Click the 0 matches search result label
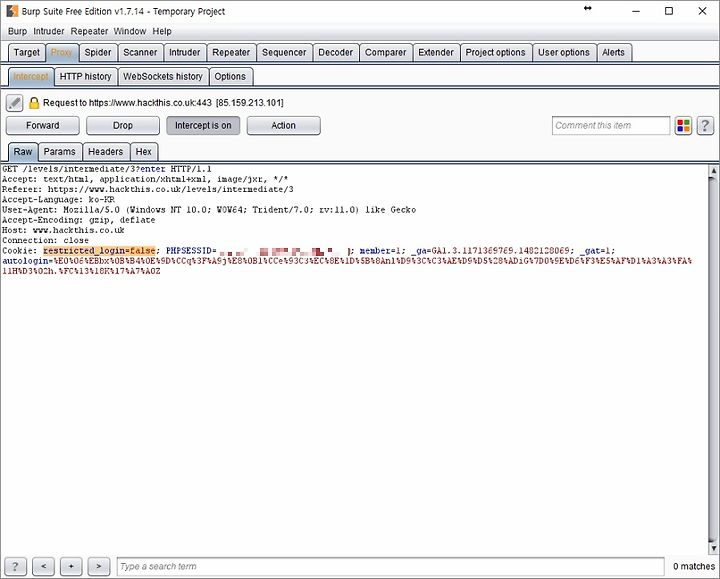Image resolution: width=720 pixels, height=579 pixels. (x=694, y=566)
